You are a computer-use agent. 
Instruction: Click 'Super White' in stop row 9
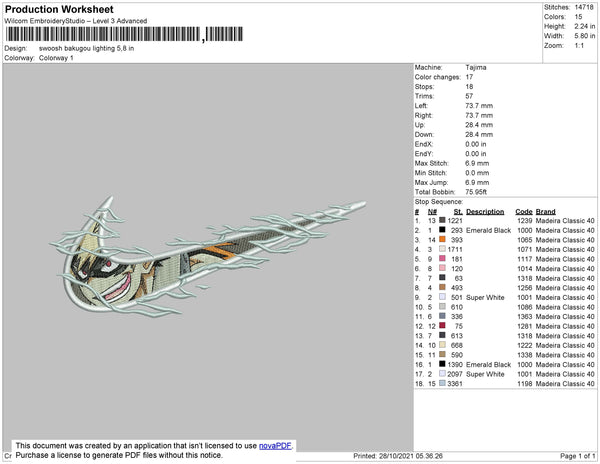pyautogui.click(x=485, y=297)
